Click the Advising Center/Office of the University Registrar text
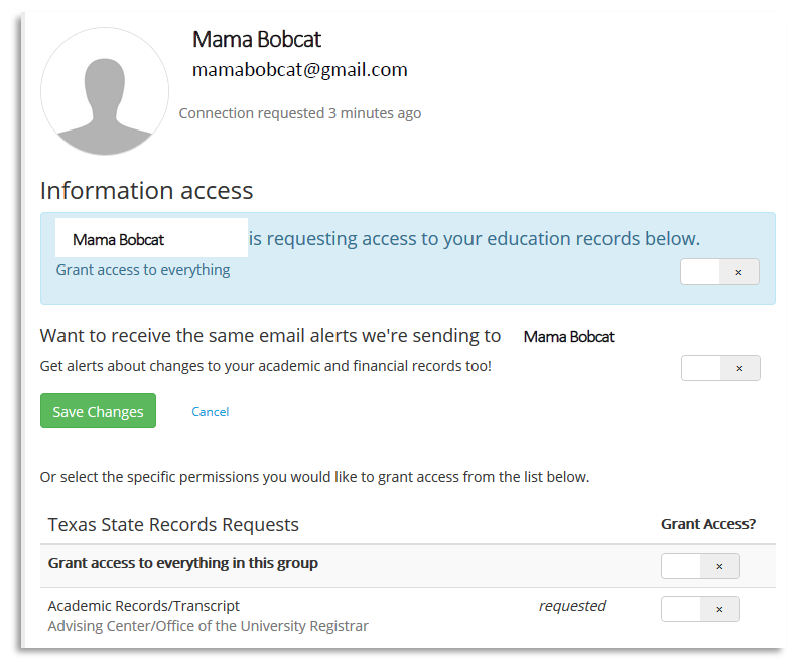The image size is (792, 670). (208, 626)
